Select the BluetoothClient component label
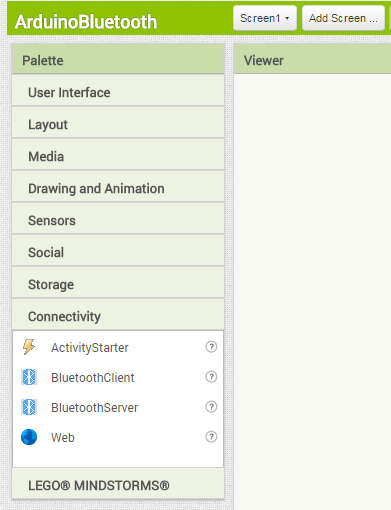This screenshot has width=391, height=510. [93, 378]
